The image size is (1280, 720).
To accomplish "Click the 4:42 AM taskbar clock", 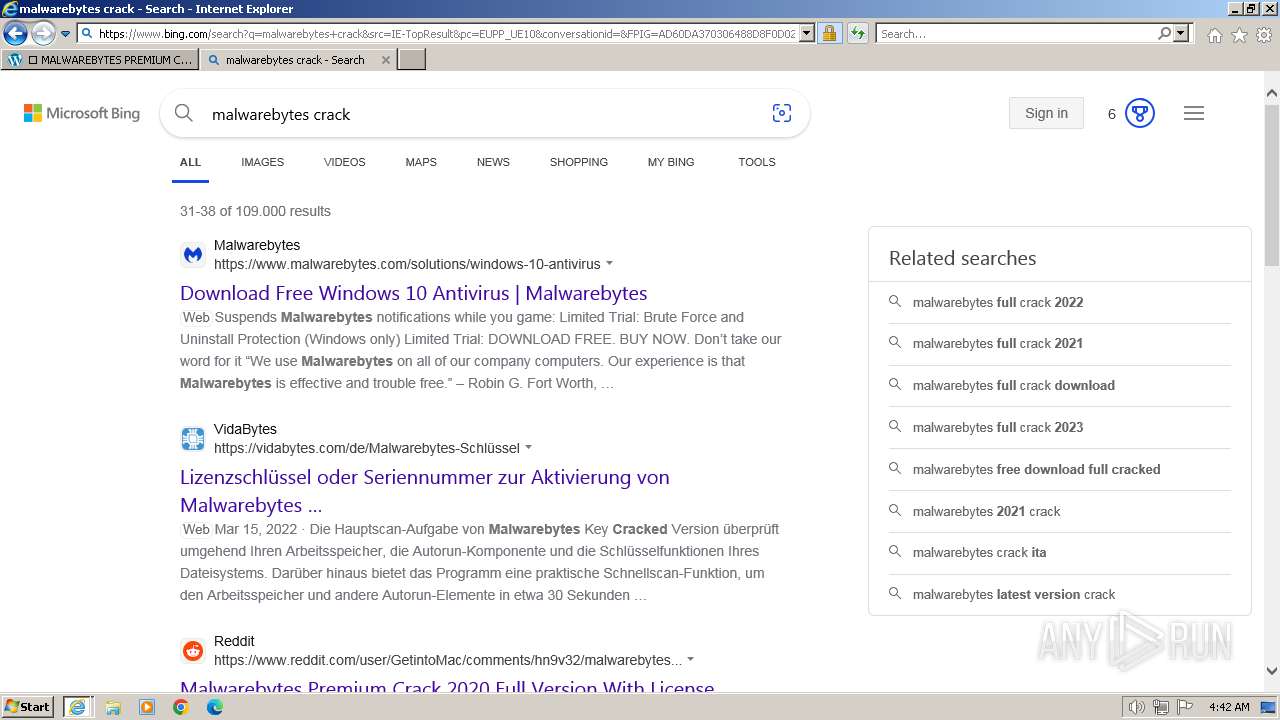I will click(1229, 707).
